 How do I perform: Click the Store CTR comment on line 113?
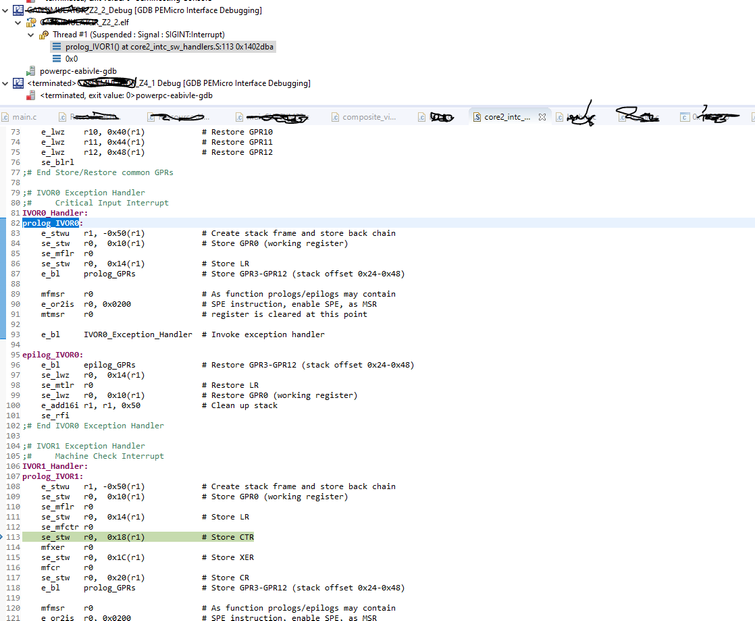tap(228, 537)
